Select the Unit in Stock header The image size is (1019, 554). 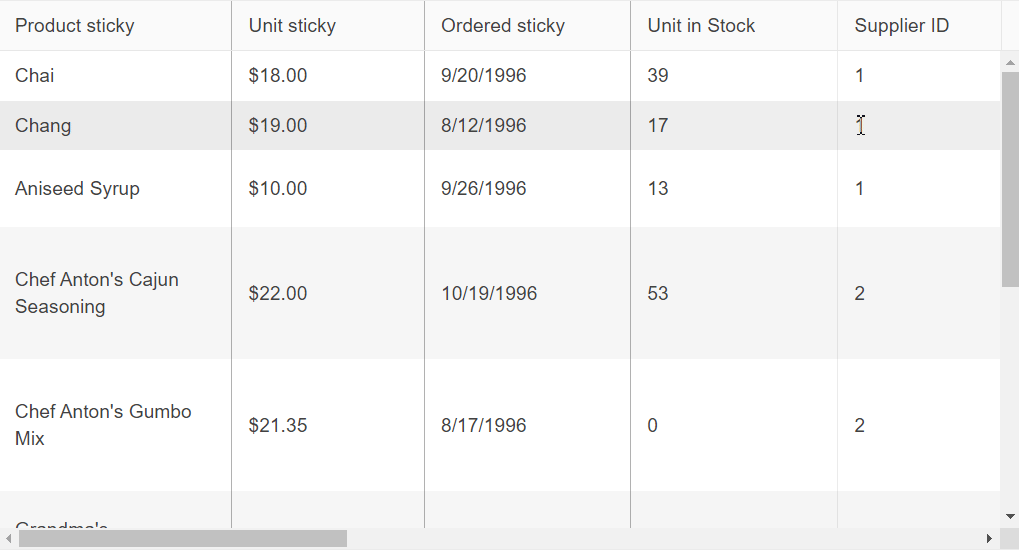(x=701, y=26)
